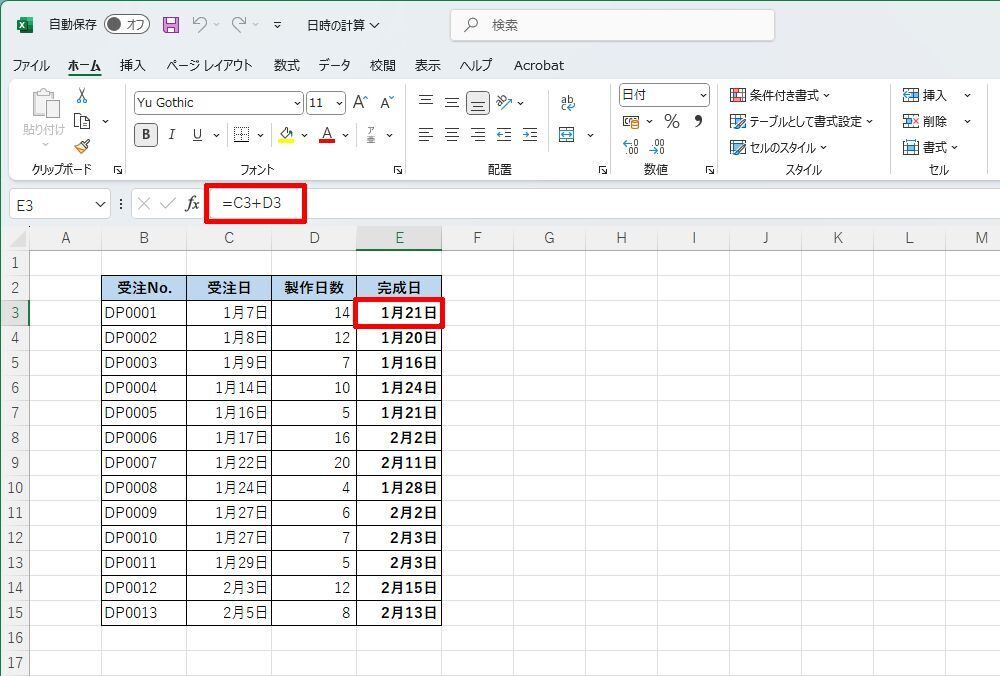The width and height of the screenshot is (1000, 676).
Task: Click the increase decimal icon
Action: 631,147
